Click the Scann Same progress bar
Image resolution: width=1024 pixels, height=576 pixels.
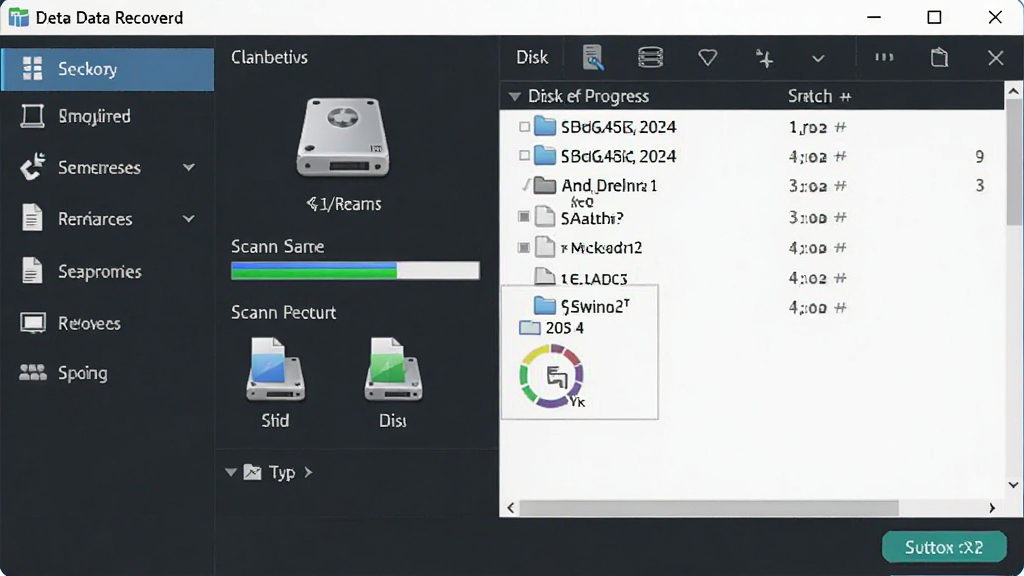click(355, 270)
